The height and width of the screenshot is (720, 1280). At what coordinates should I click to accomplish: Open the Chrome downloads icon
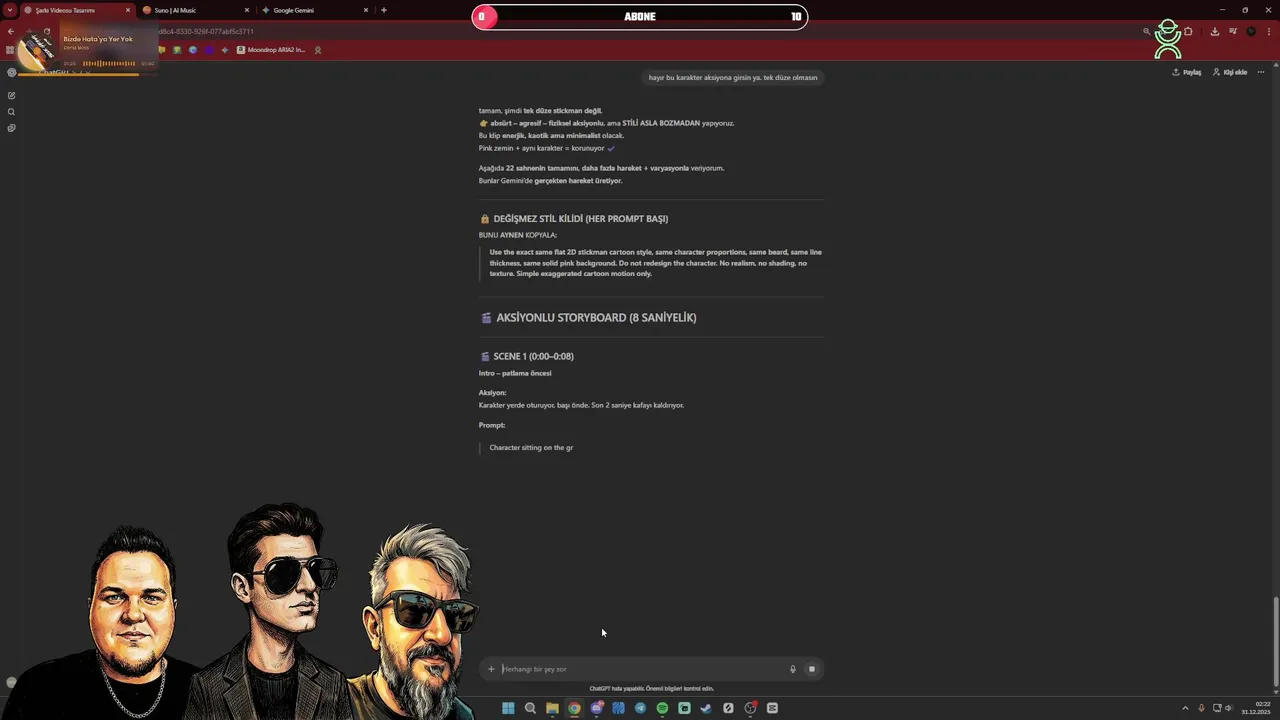[1214, 31]
